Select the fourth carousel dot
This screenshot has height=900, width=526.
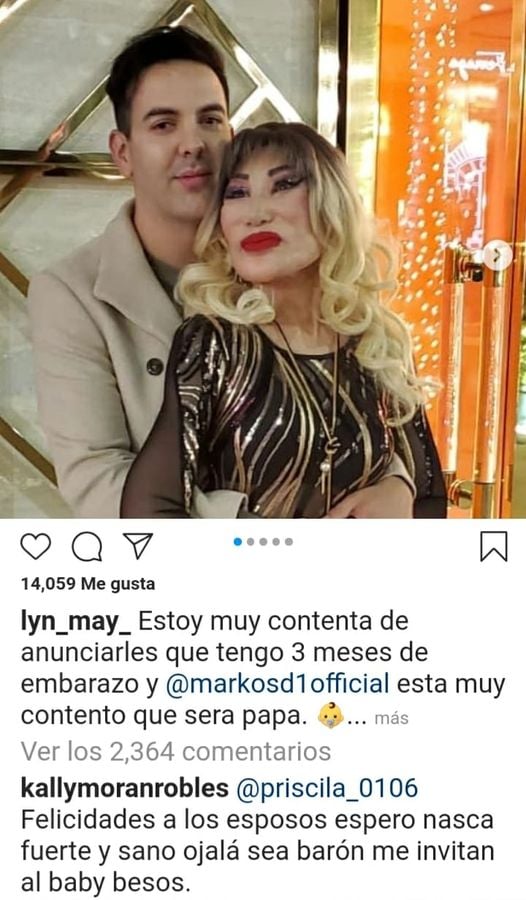click(276, 542)
